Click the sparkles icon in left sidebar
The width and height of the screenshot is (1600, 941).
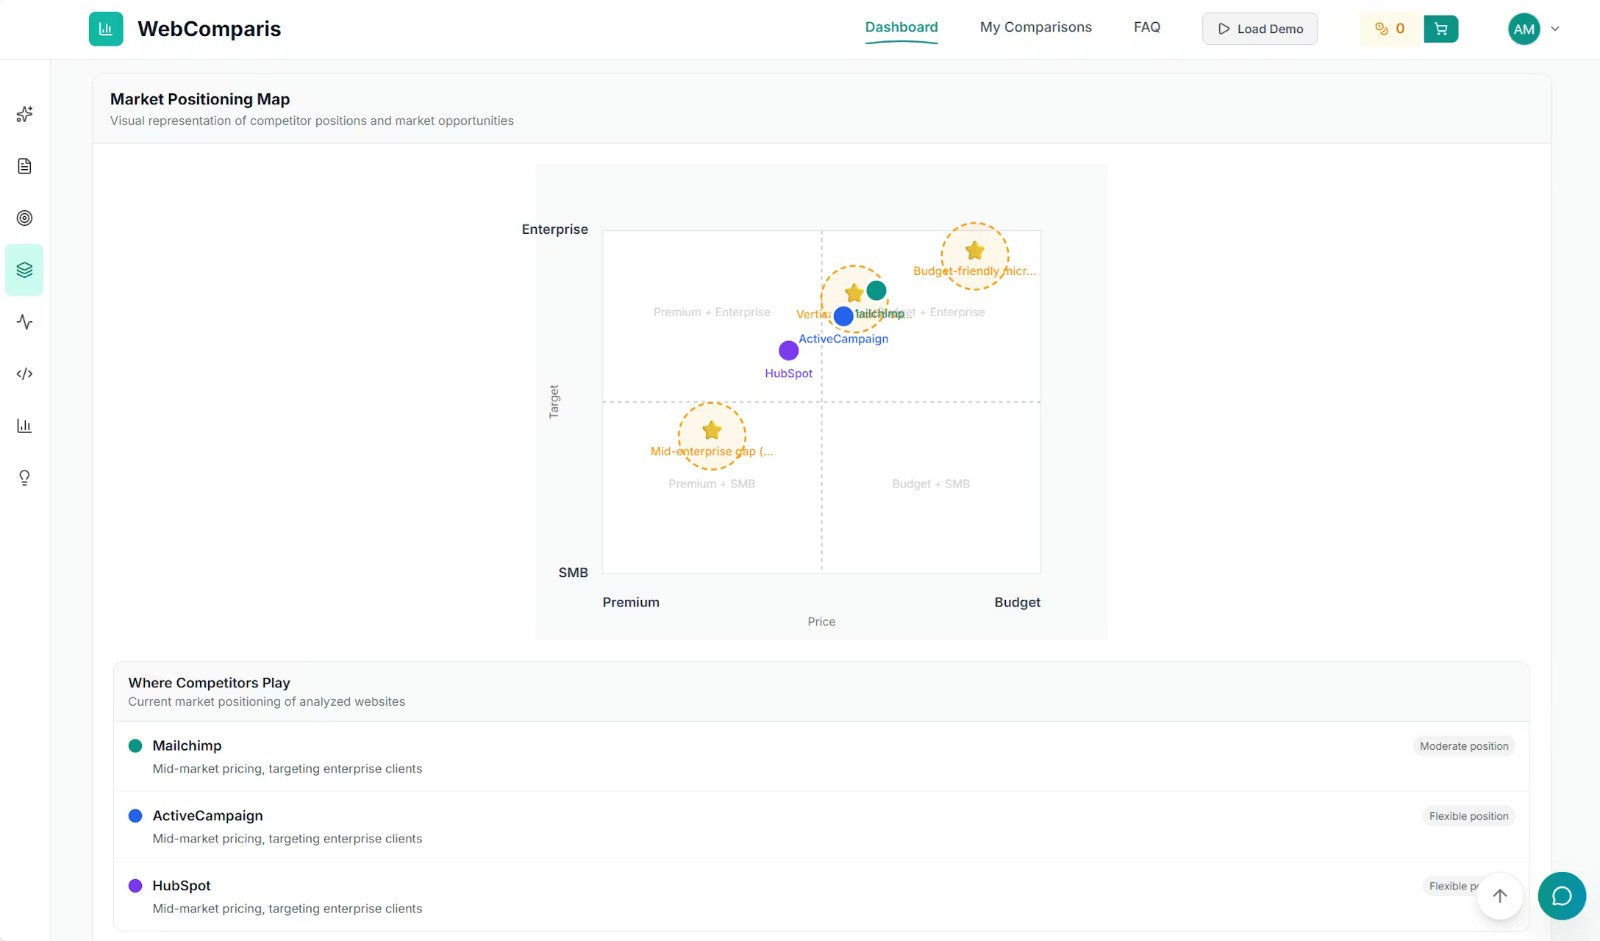coord(25,114)
